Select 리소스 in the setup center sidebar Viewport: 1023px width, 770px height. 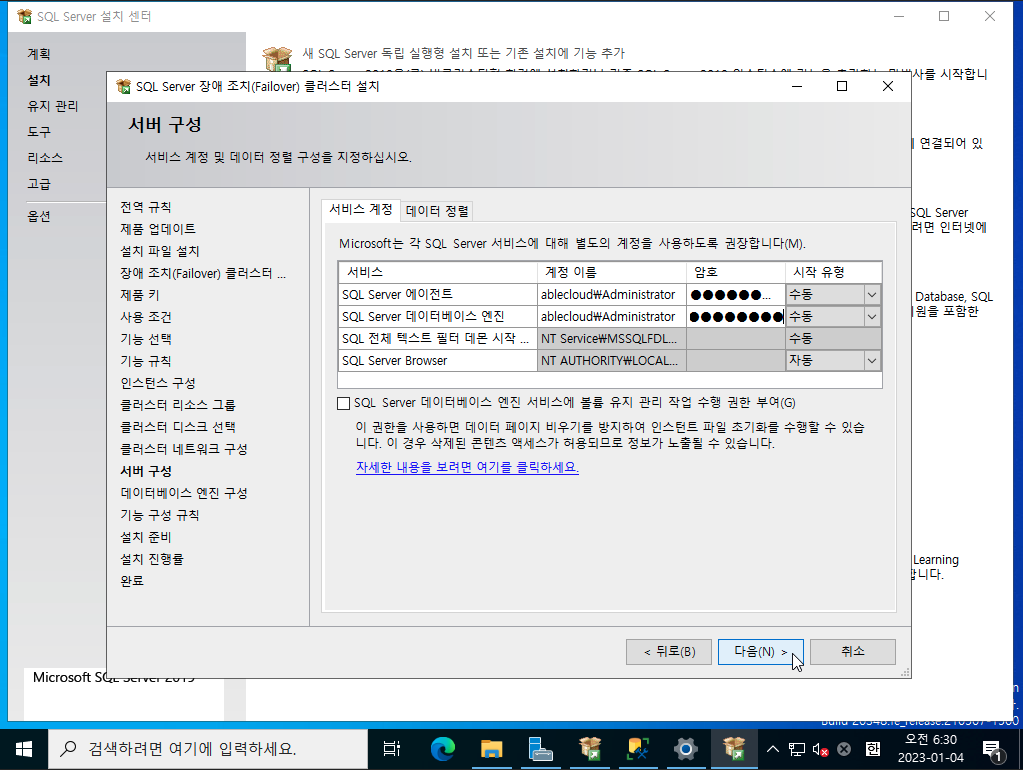point(45,158)
